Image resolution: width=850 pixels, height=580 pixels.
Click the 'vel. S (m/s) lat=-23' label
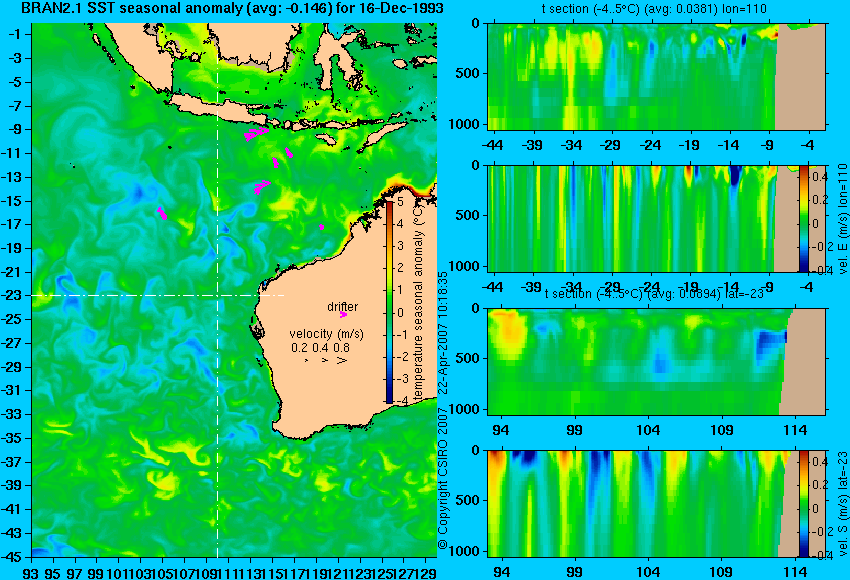tap(843, 504)
